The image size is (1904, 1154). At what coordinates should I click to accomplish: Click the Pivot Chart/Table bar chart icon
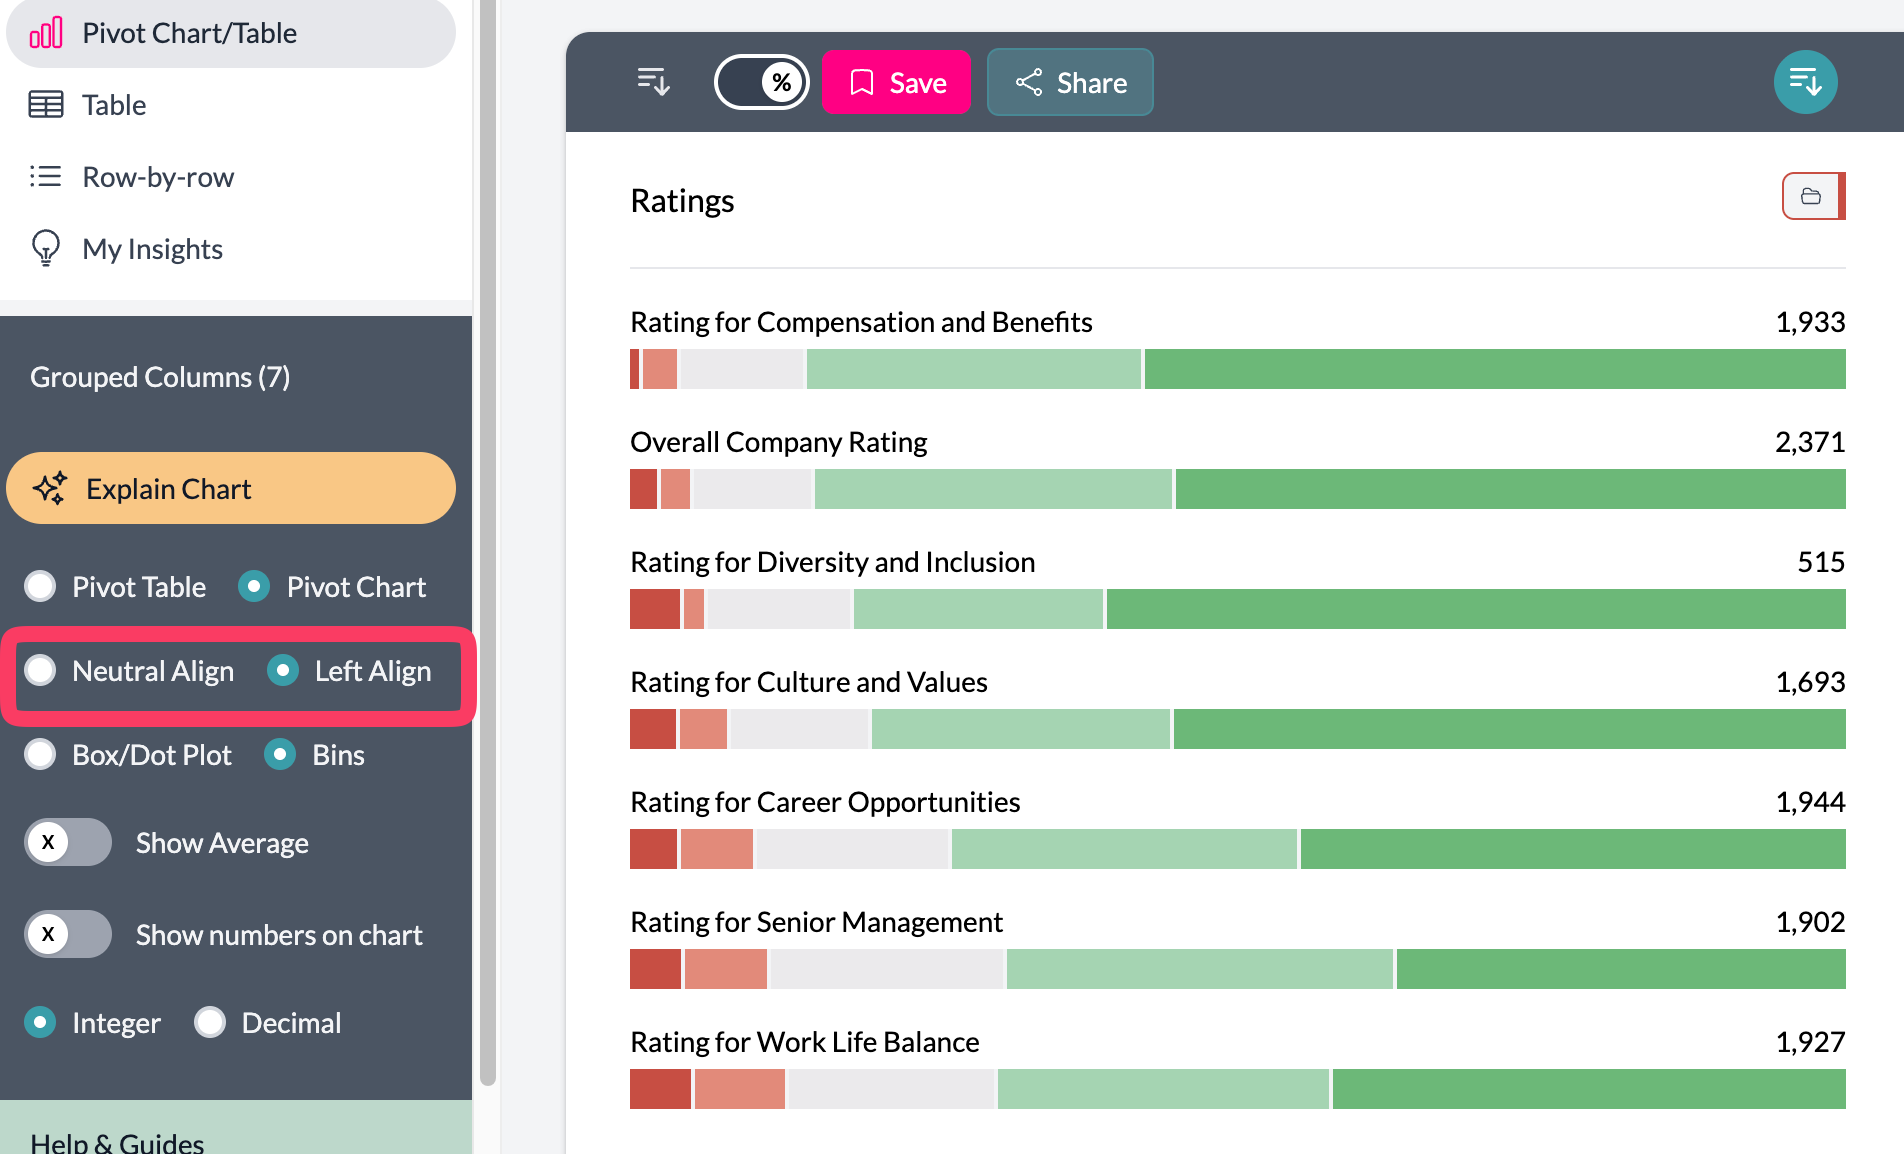click(x=46, y=33)
